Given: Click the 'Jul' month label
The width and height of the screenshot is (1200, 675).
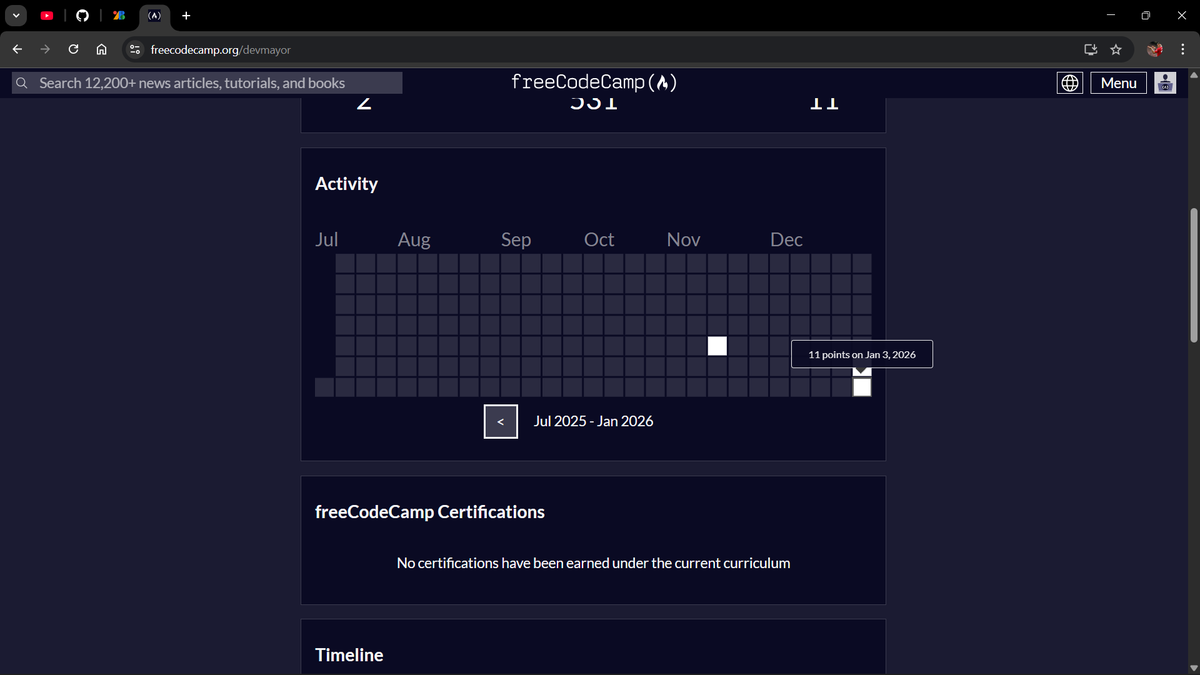Looking at the screenshot, I should 326,240.
